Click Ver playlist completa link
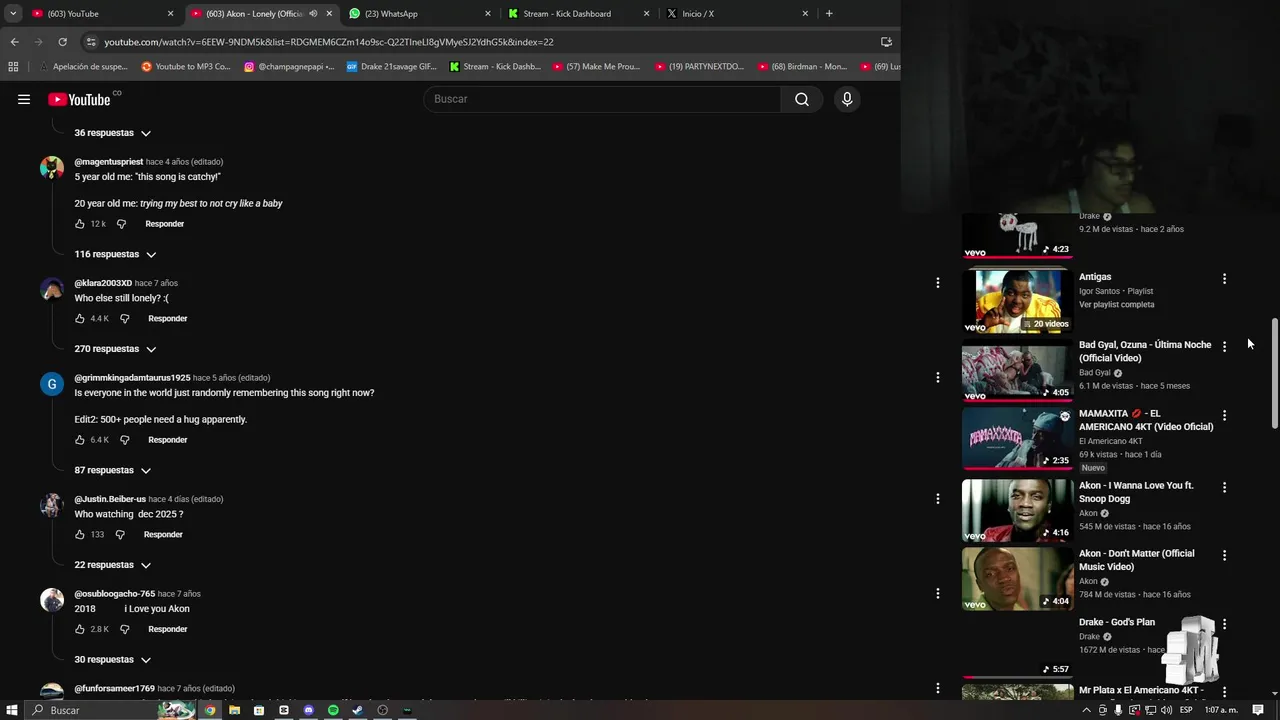 1116,305
